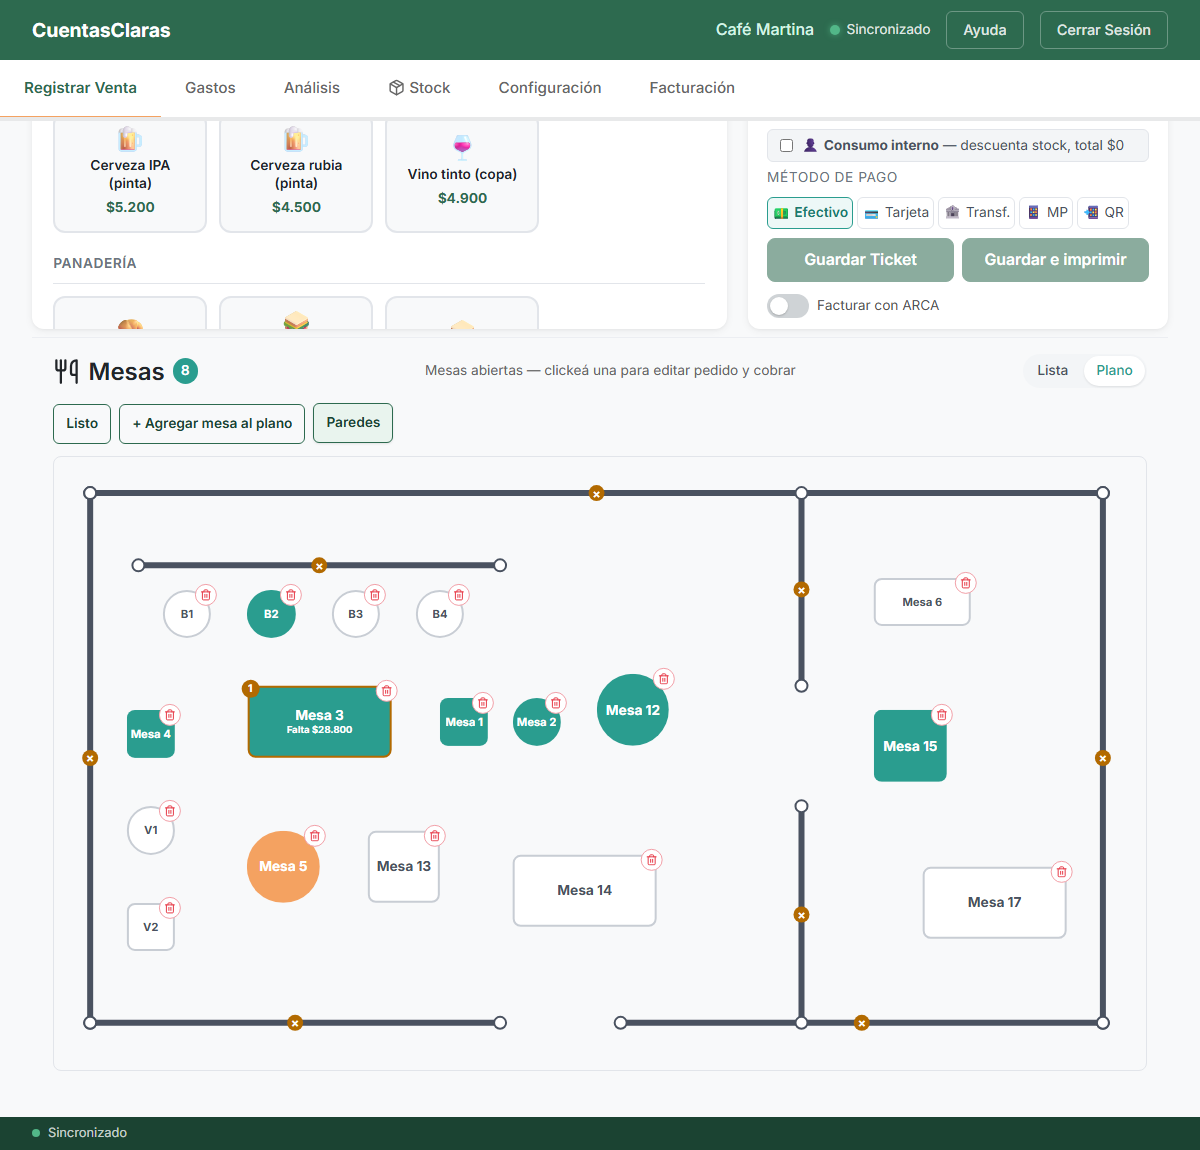Viewport: 1200px width, 1150px height.
Task: Open the Stock tab
Action: click(x=419, y=88)
